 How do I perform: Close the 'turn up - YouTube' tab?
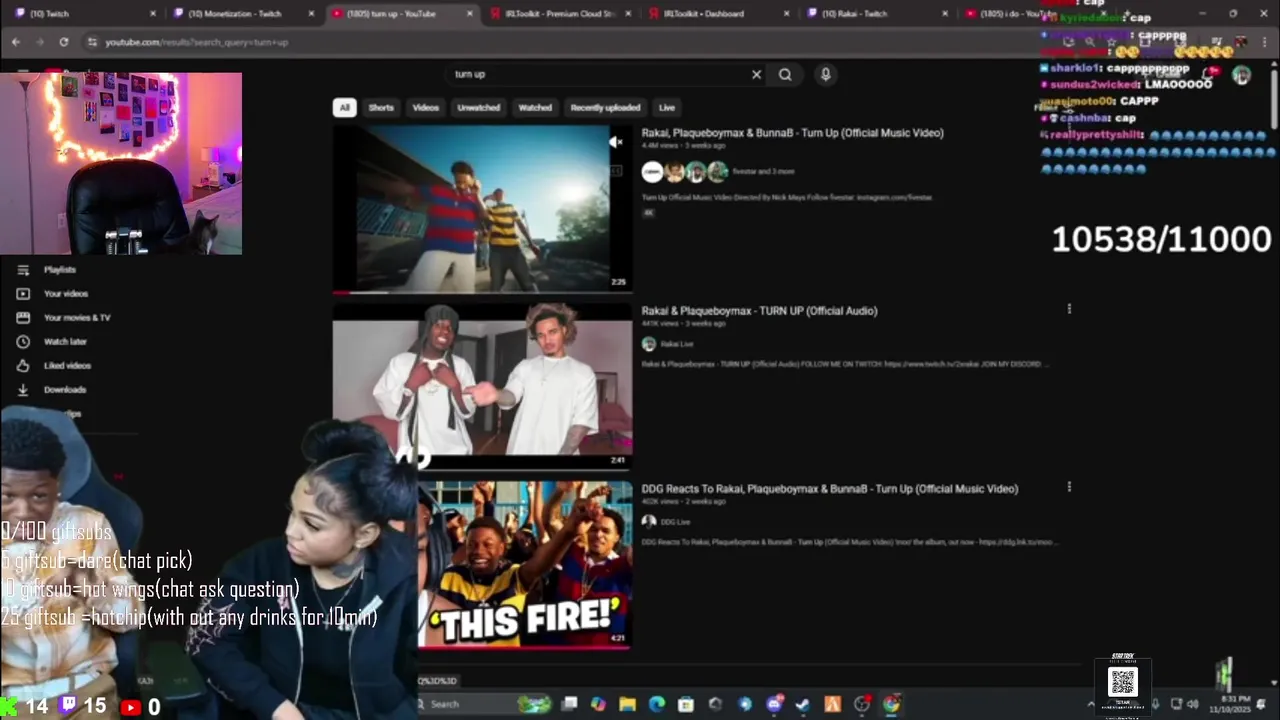(470, 14)
